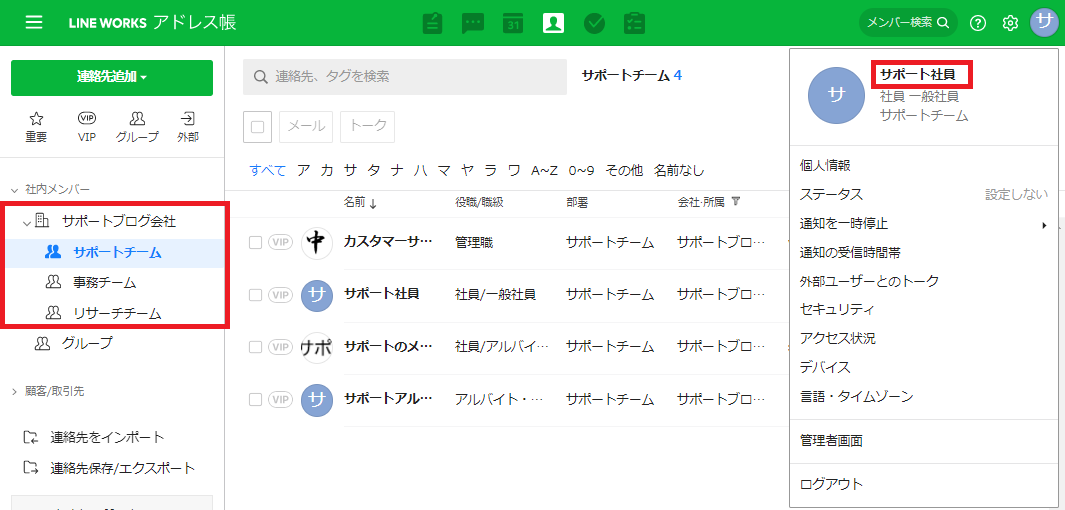Choose ログアウト from profile menu
Screen dimensions: 1065x510
coord(831,484)
